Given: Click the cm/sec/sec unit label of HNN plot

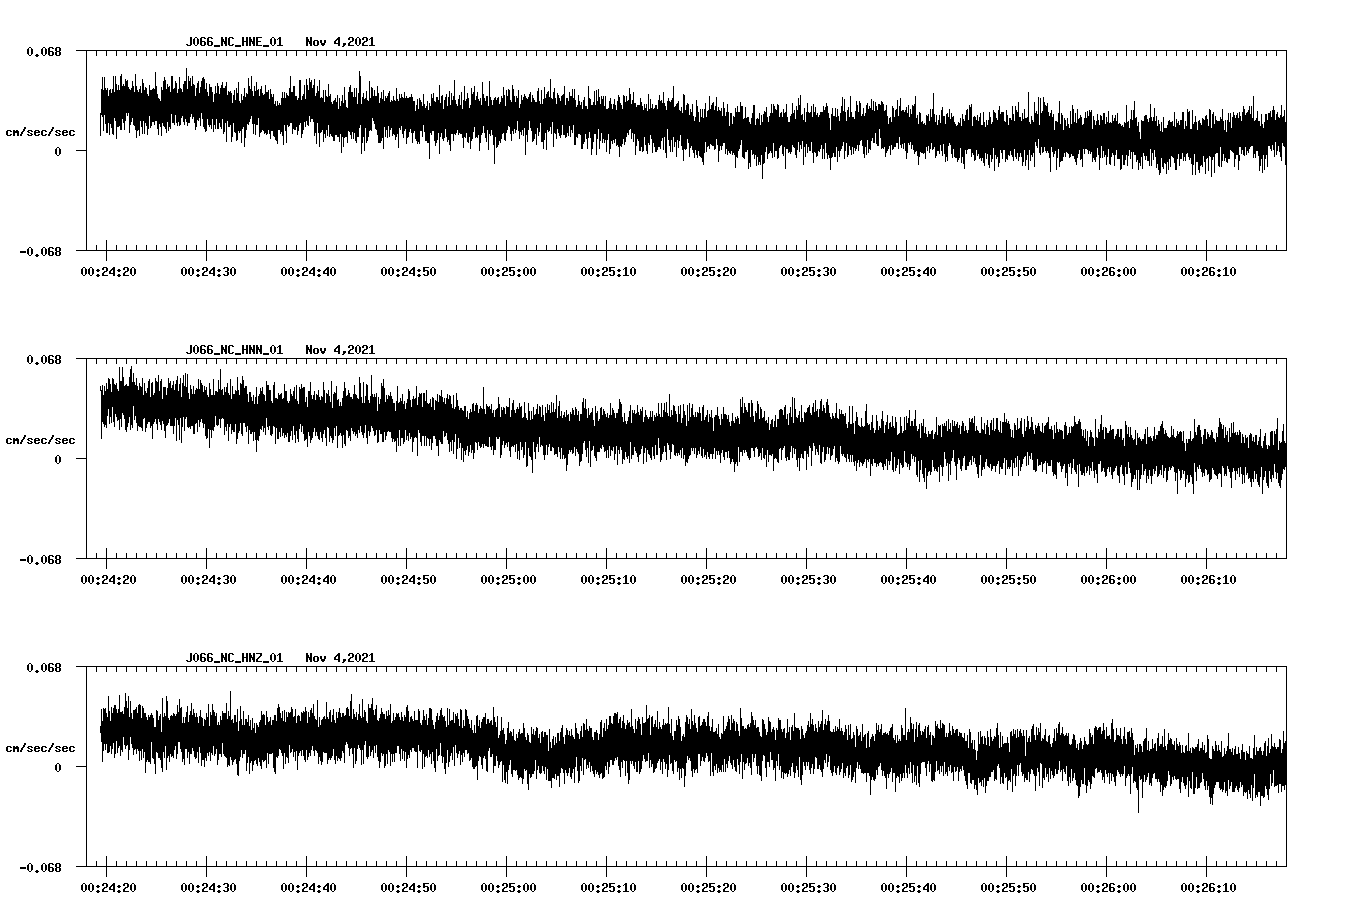Looking at the screenshot, I should pos(40,440).
